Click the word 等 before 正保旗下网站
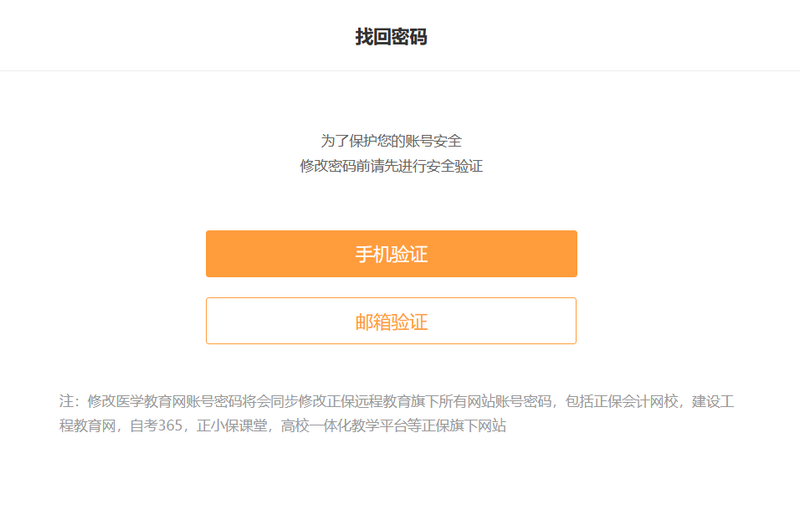Screen dimensions: 800x521 coord(416,427)
